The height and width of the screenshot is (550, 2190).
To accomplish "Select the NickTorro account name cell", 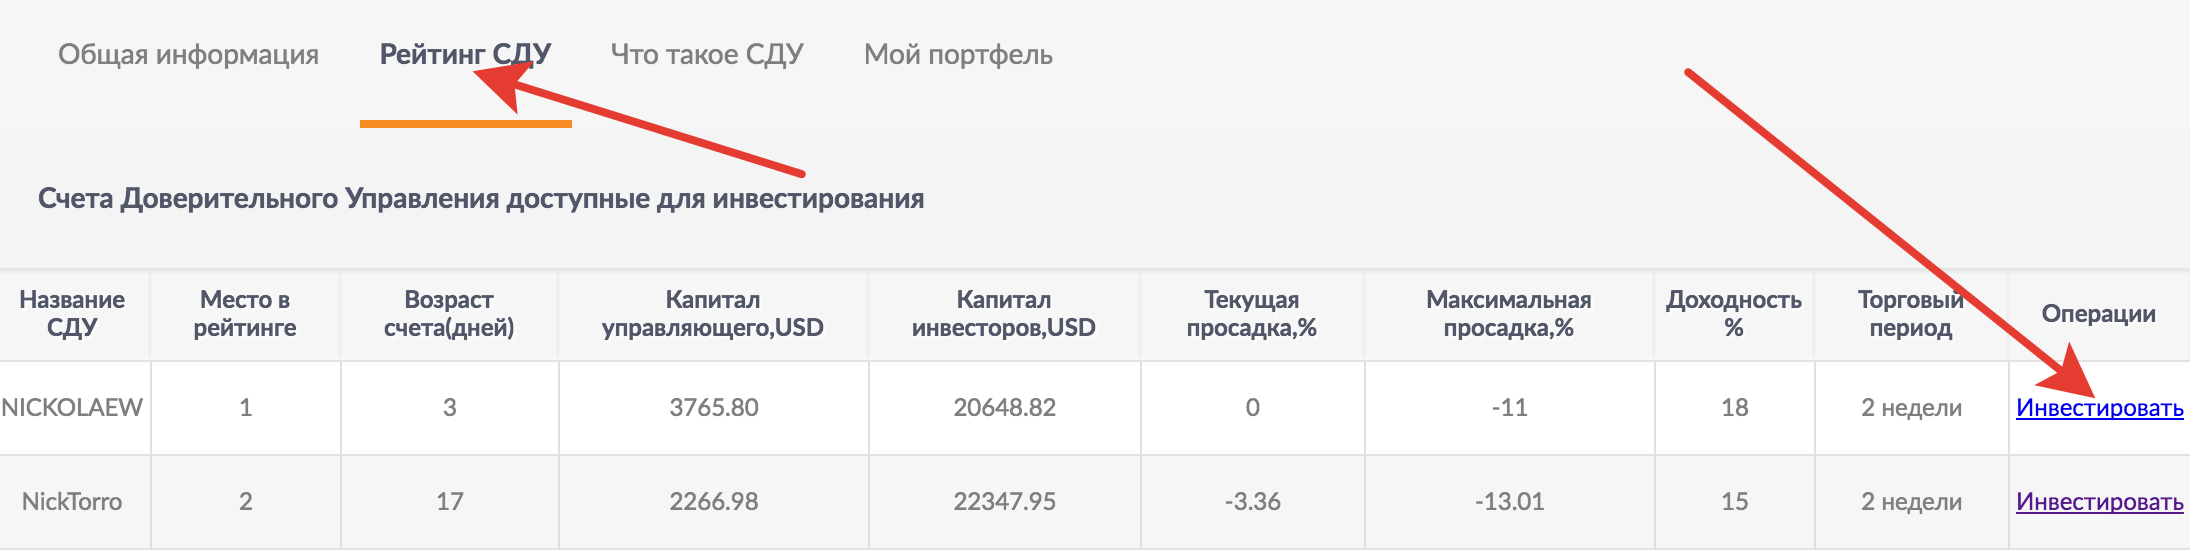I will [72, 502].
